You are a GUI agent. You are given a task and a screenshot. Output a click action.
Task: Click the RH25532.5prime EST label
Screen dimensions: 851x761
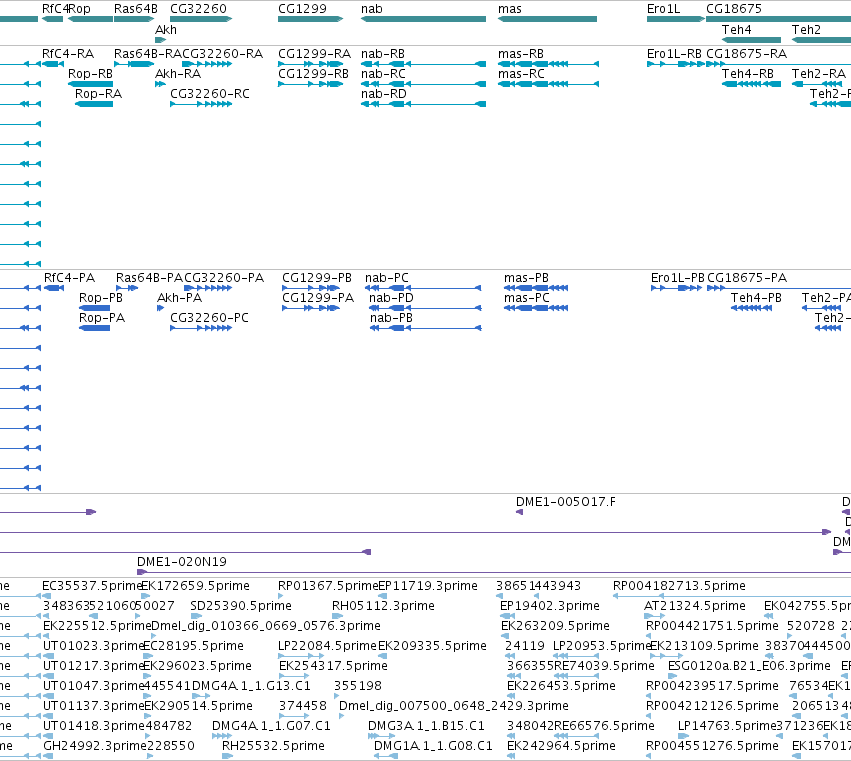274,746
